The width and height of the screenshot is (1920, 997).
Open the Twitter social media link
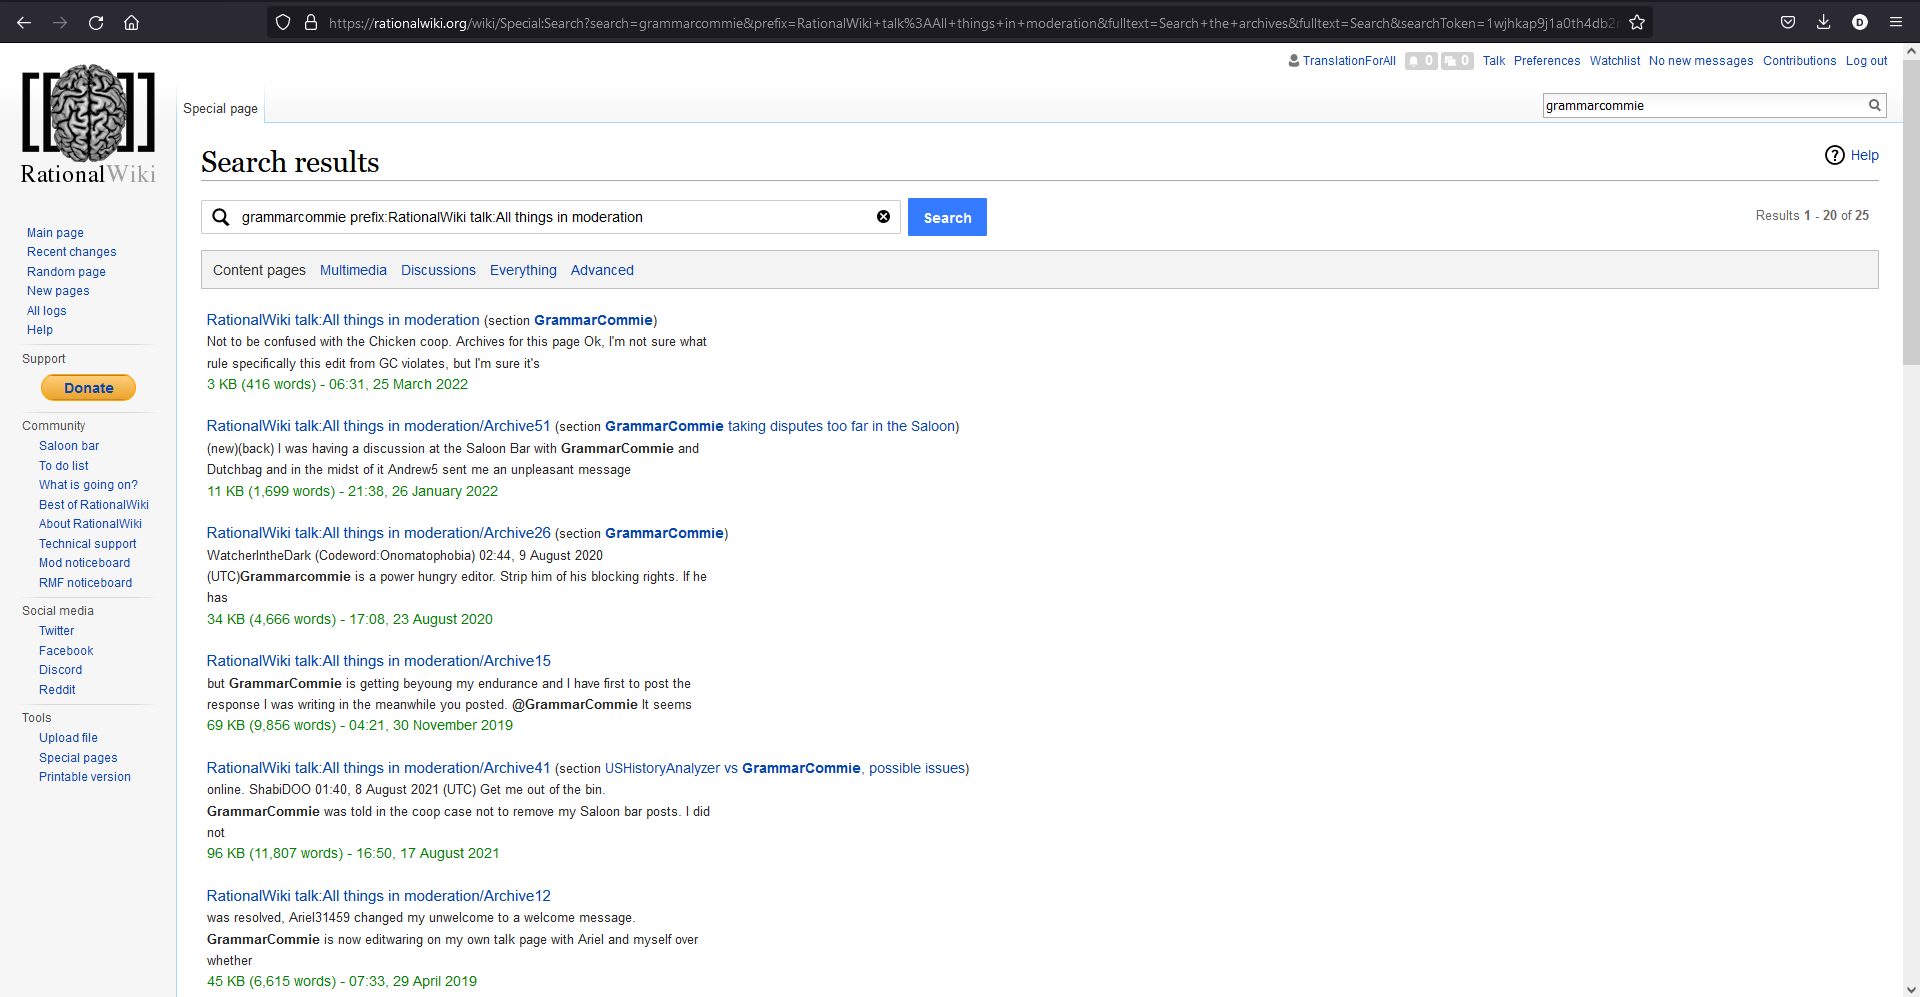click(56, 631)
